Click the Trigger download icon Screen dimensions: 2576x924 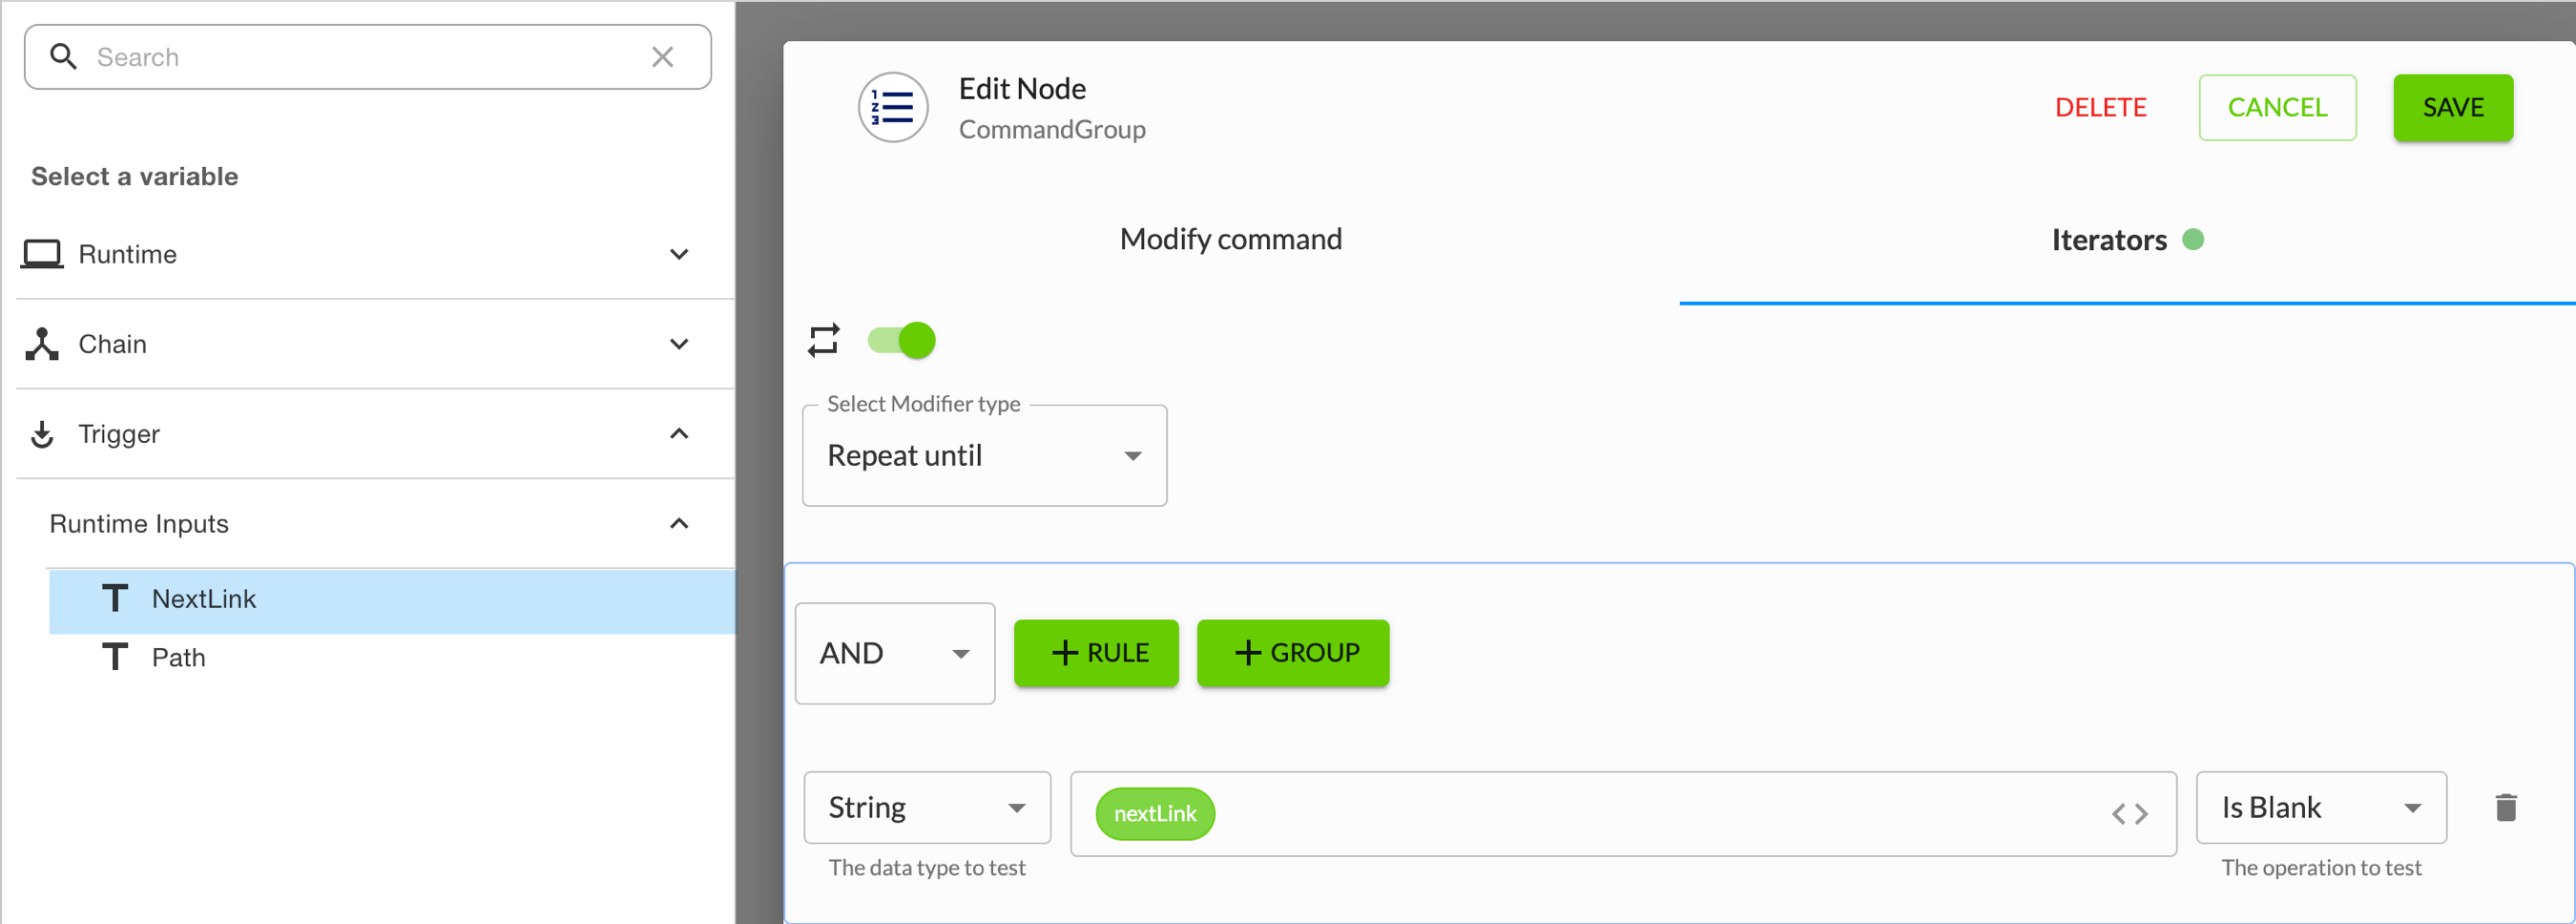pyautogui.click(x=42, y=433)
